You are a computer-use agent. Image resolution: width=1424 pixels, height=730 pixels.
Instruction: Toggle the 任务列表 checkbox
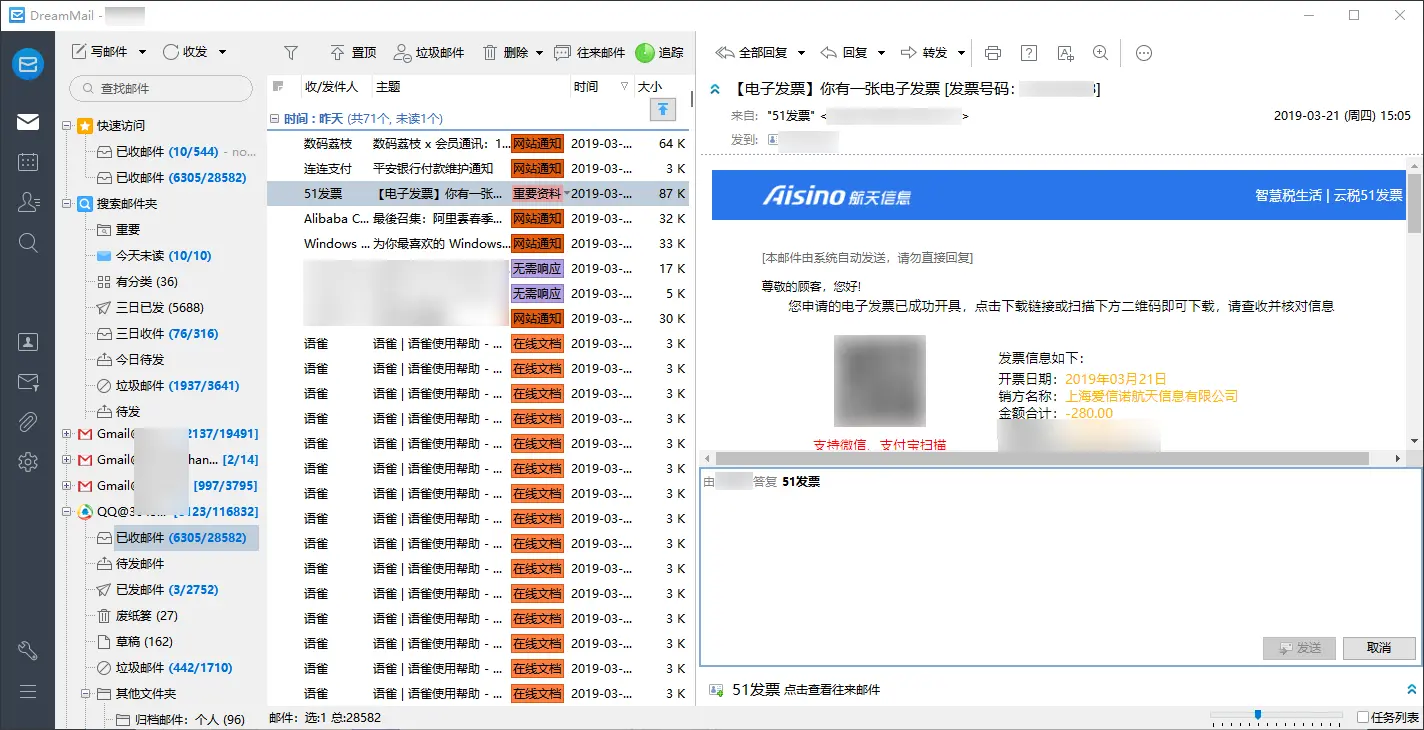click(1363, 717)
